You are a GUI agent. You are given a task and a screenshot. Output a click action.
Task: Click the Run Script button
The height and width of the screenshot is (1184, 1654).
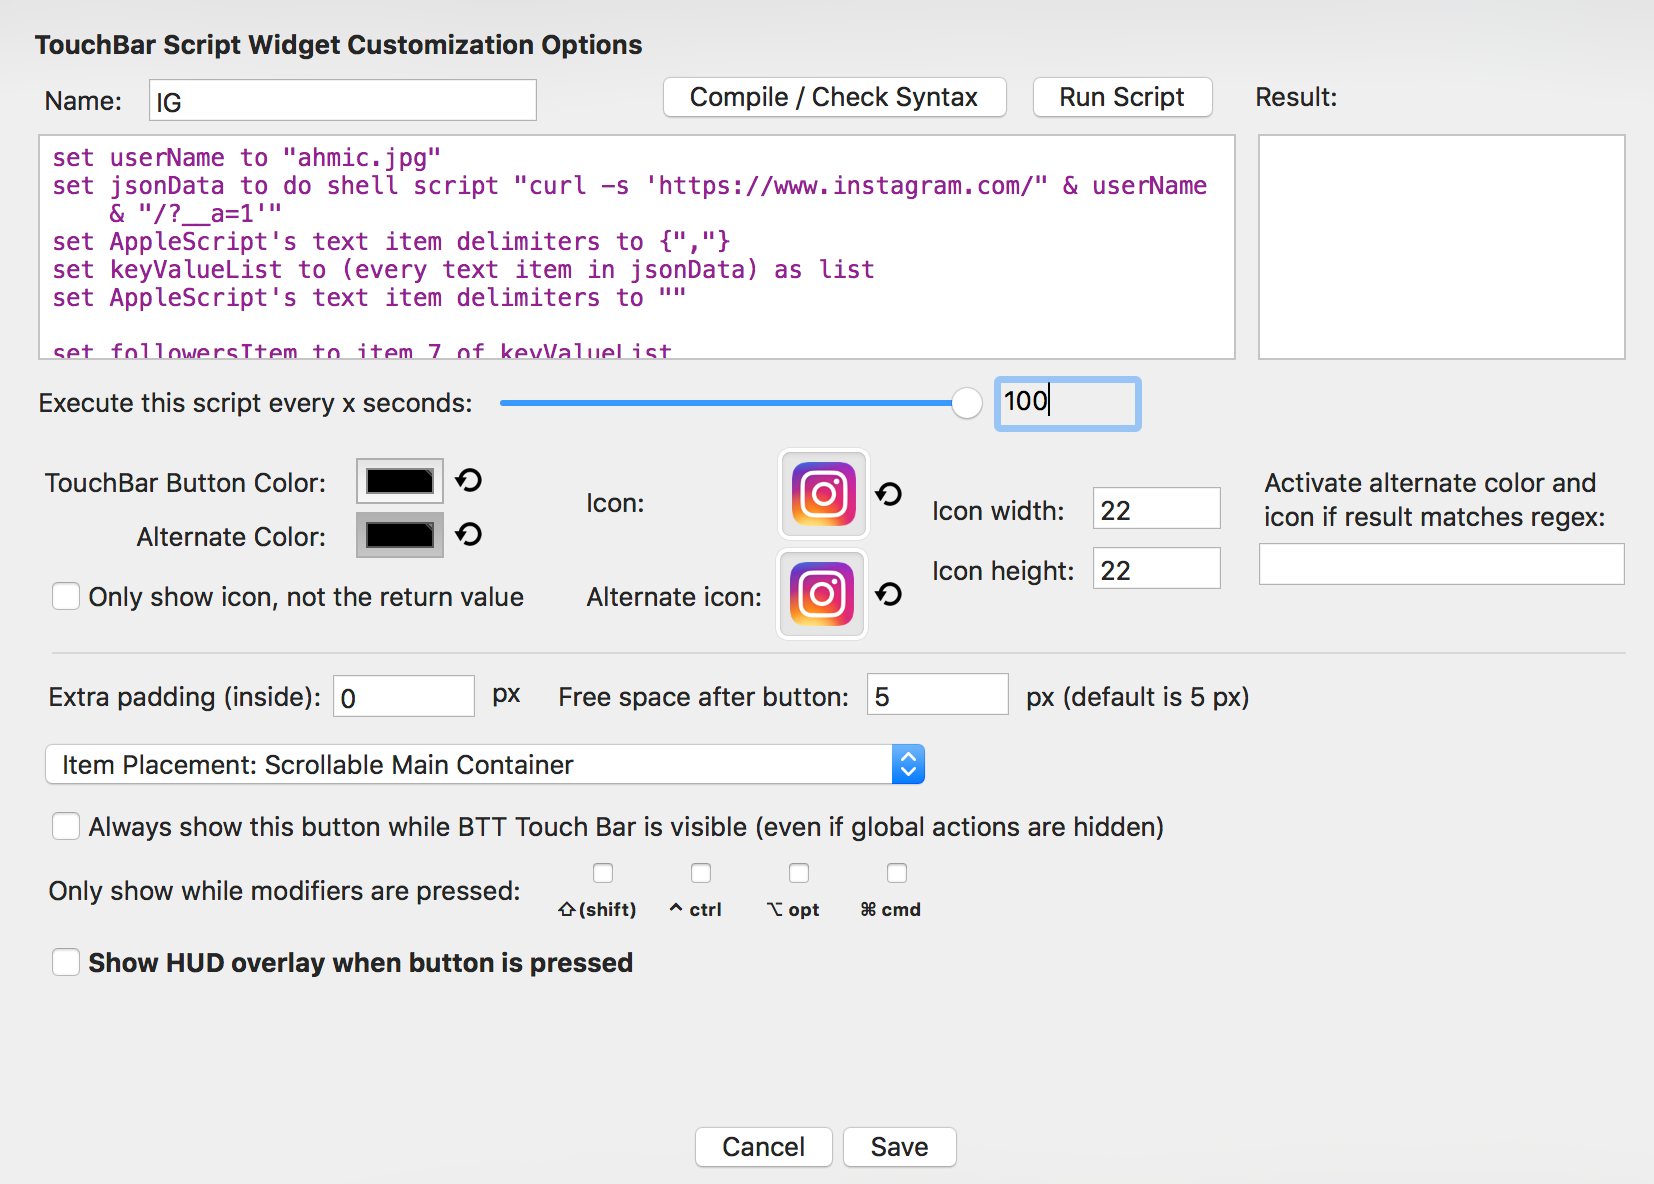[1122, 97]
